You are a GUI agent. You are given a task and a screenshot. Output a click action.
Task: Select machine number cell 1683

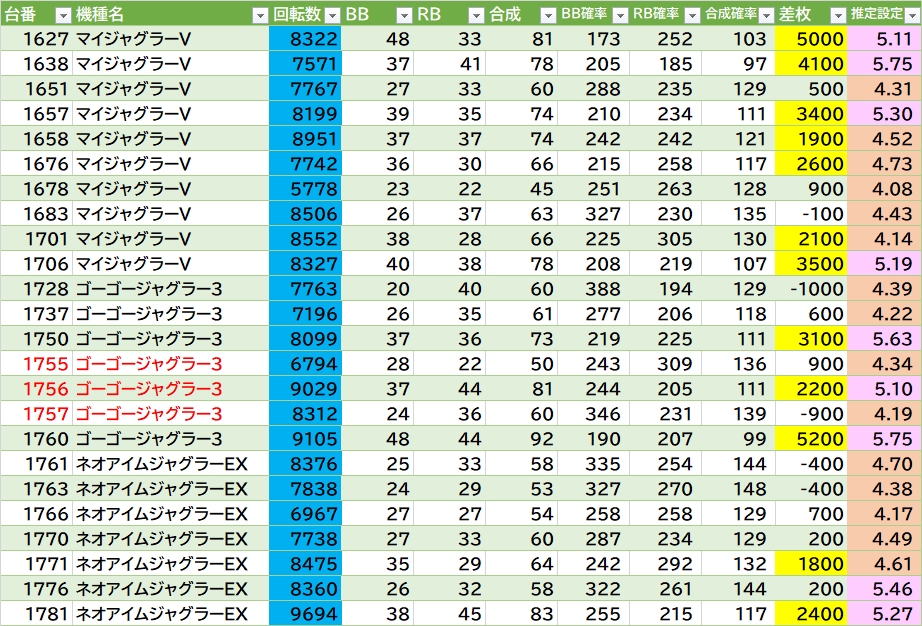click(36, 213)
